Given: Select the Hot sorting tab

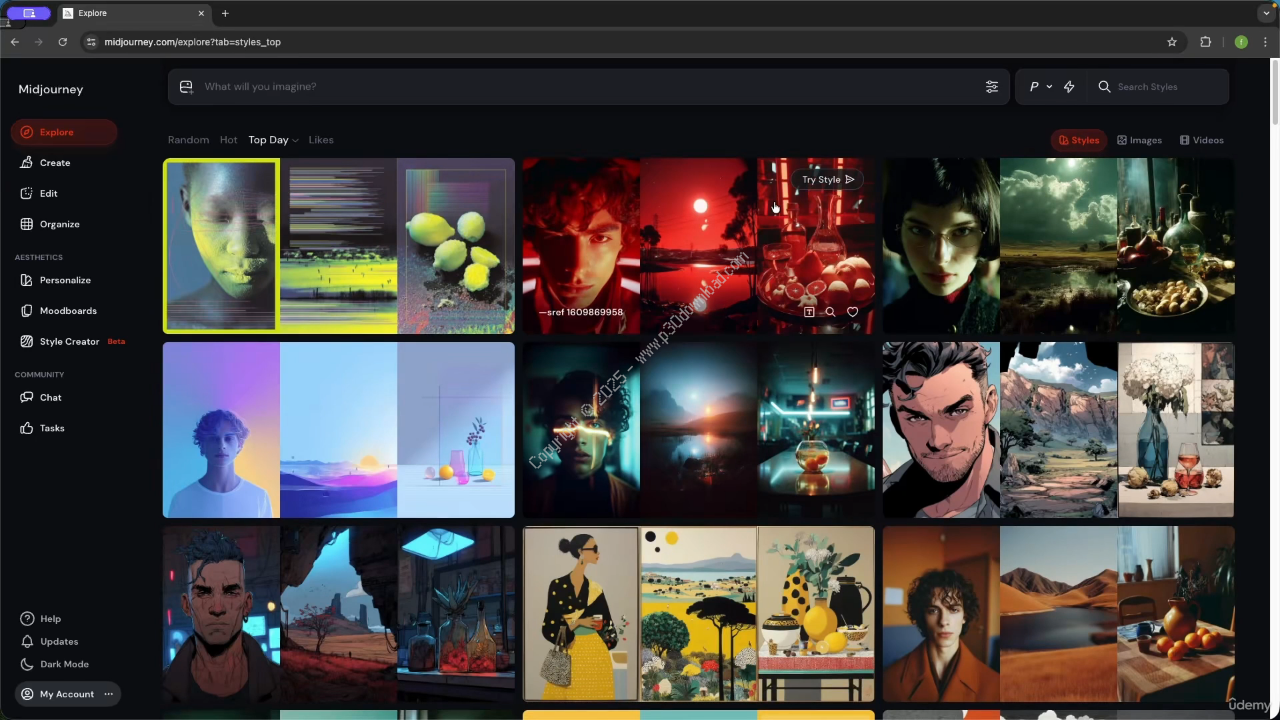Looking at the screenshot, I should point(228,140).
